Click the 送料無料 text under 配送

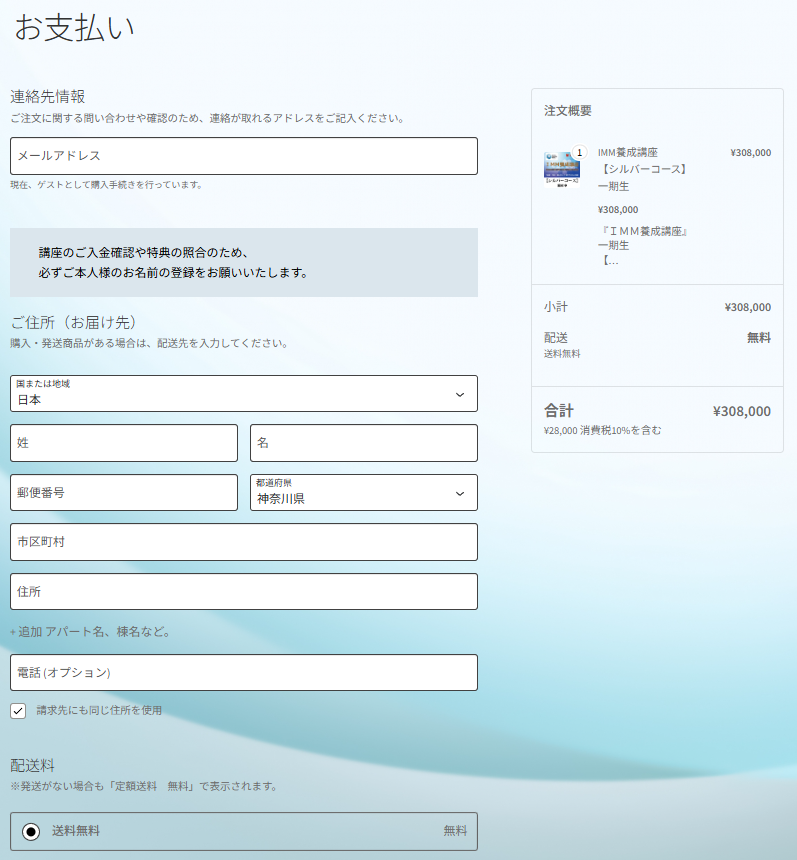click(562, 354)
